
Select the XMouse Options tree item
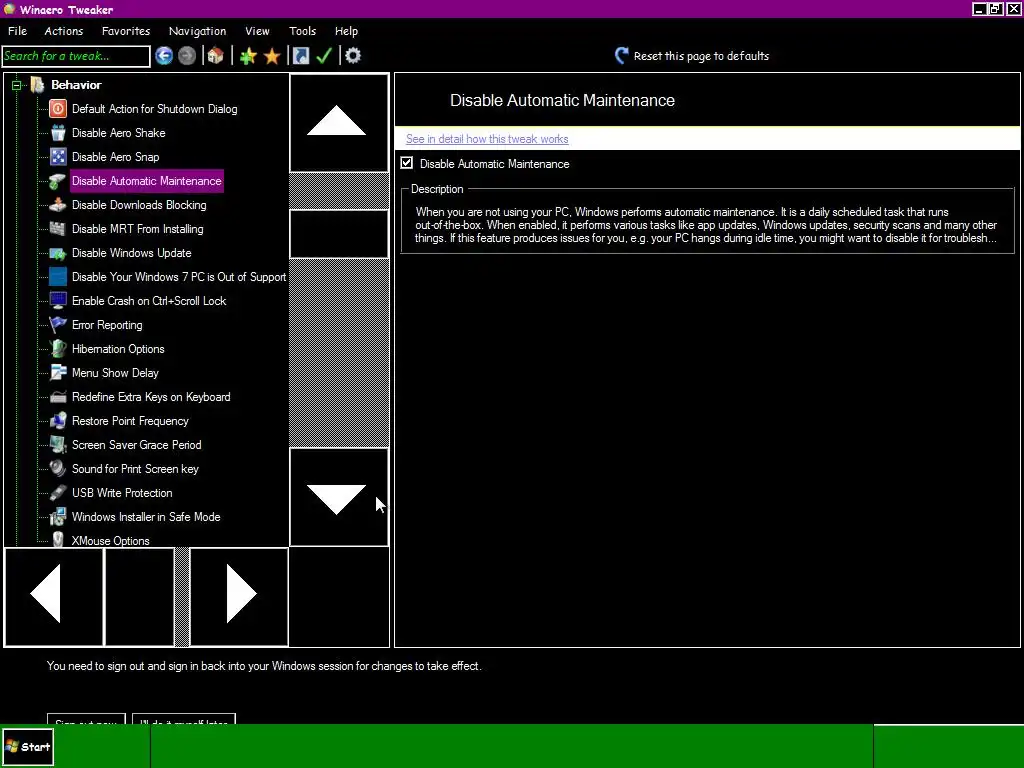coord(110,541)
